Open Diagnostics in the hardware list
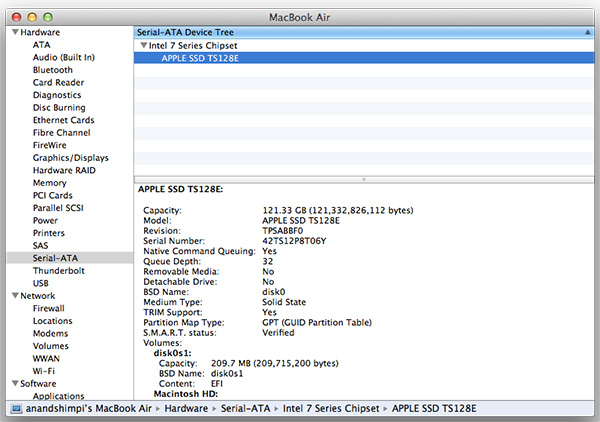Screen dimensions: 600x422 pyautogui.click(x=57, y=95)
